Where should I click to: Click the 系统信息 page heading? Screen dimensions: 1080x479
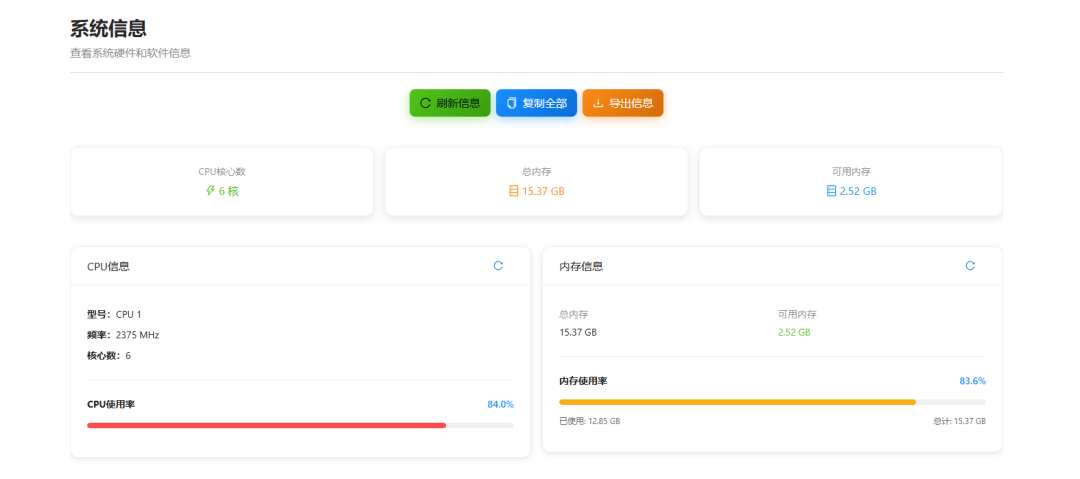pos(108,29)
